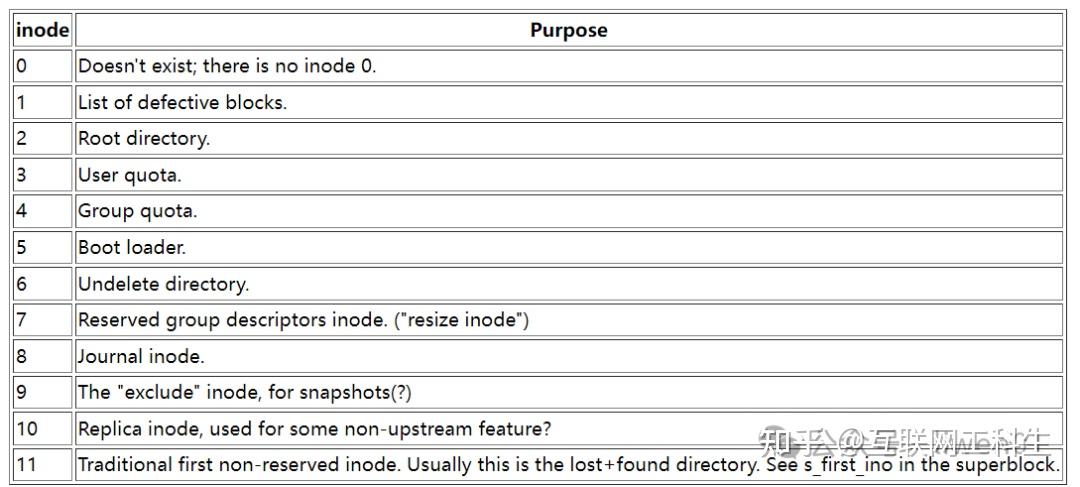Click the 'List of defective blocks' cell
The image size is (1080, 487).
[x=568, y=103]
